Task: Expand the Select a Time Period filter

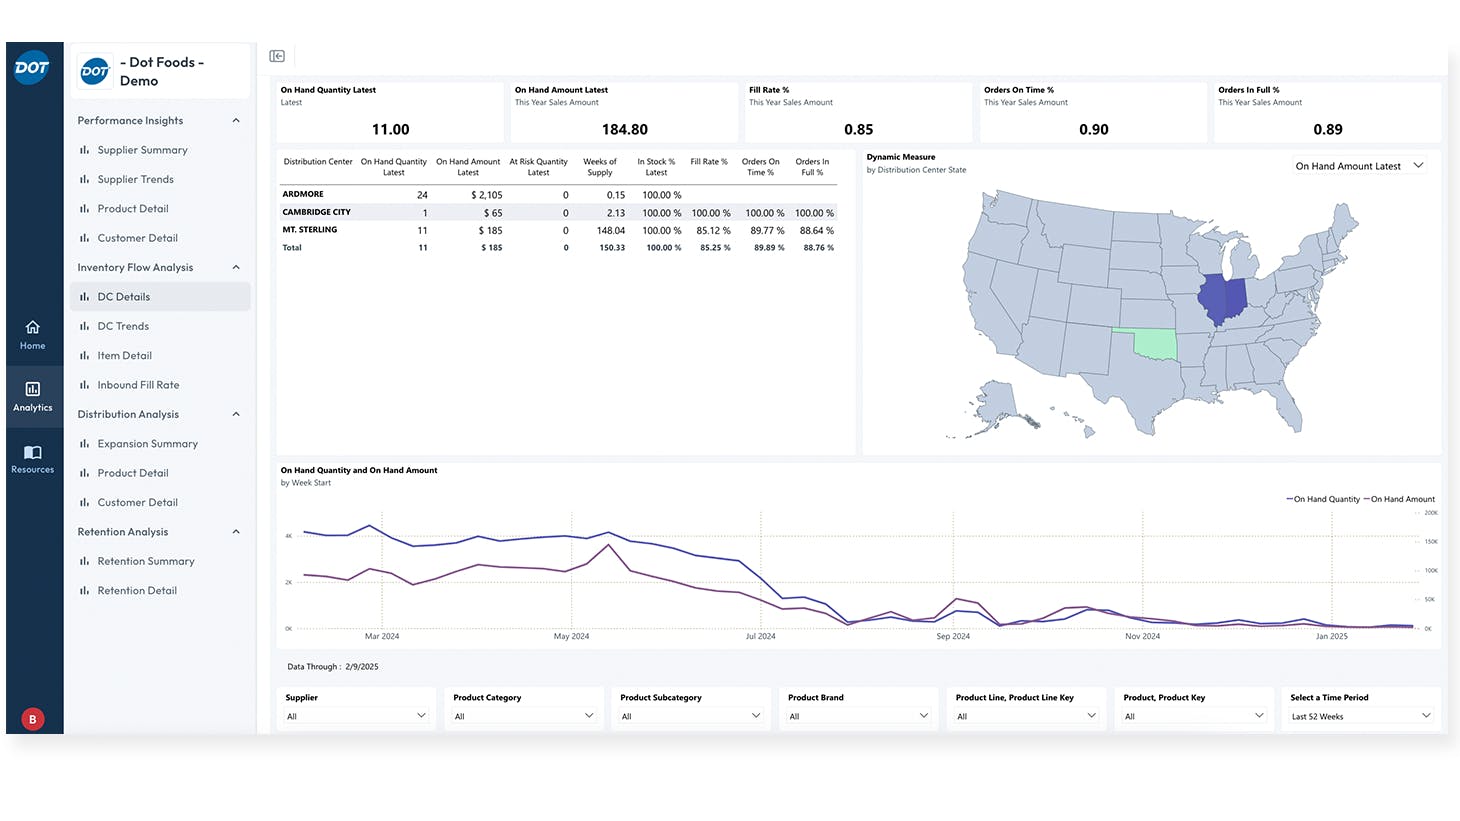Action: (x=1360, y=715)
